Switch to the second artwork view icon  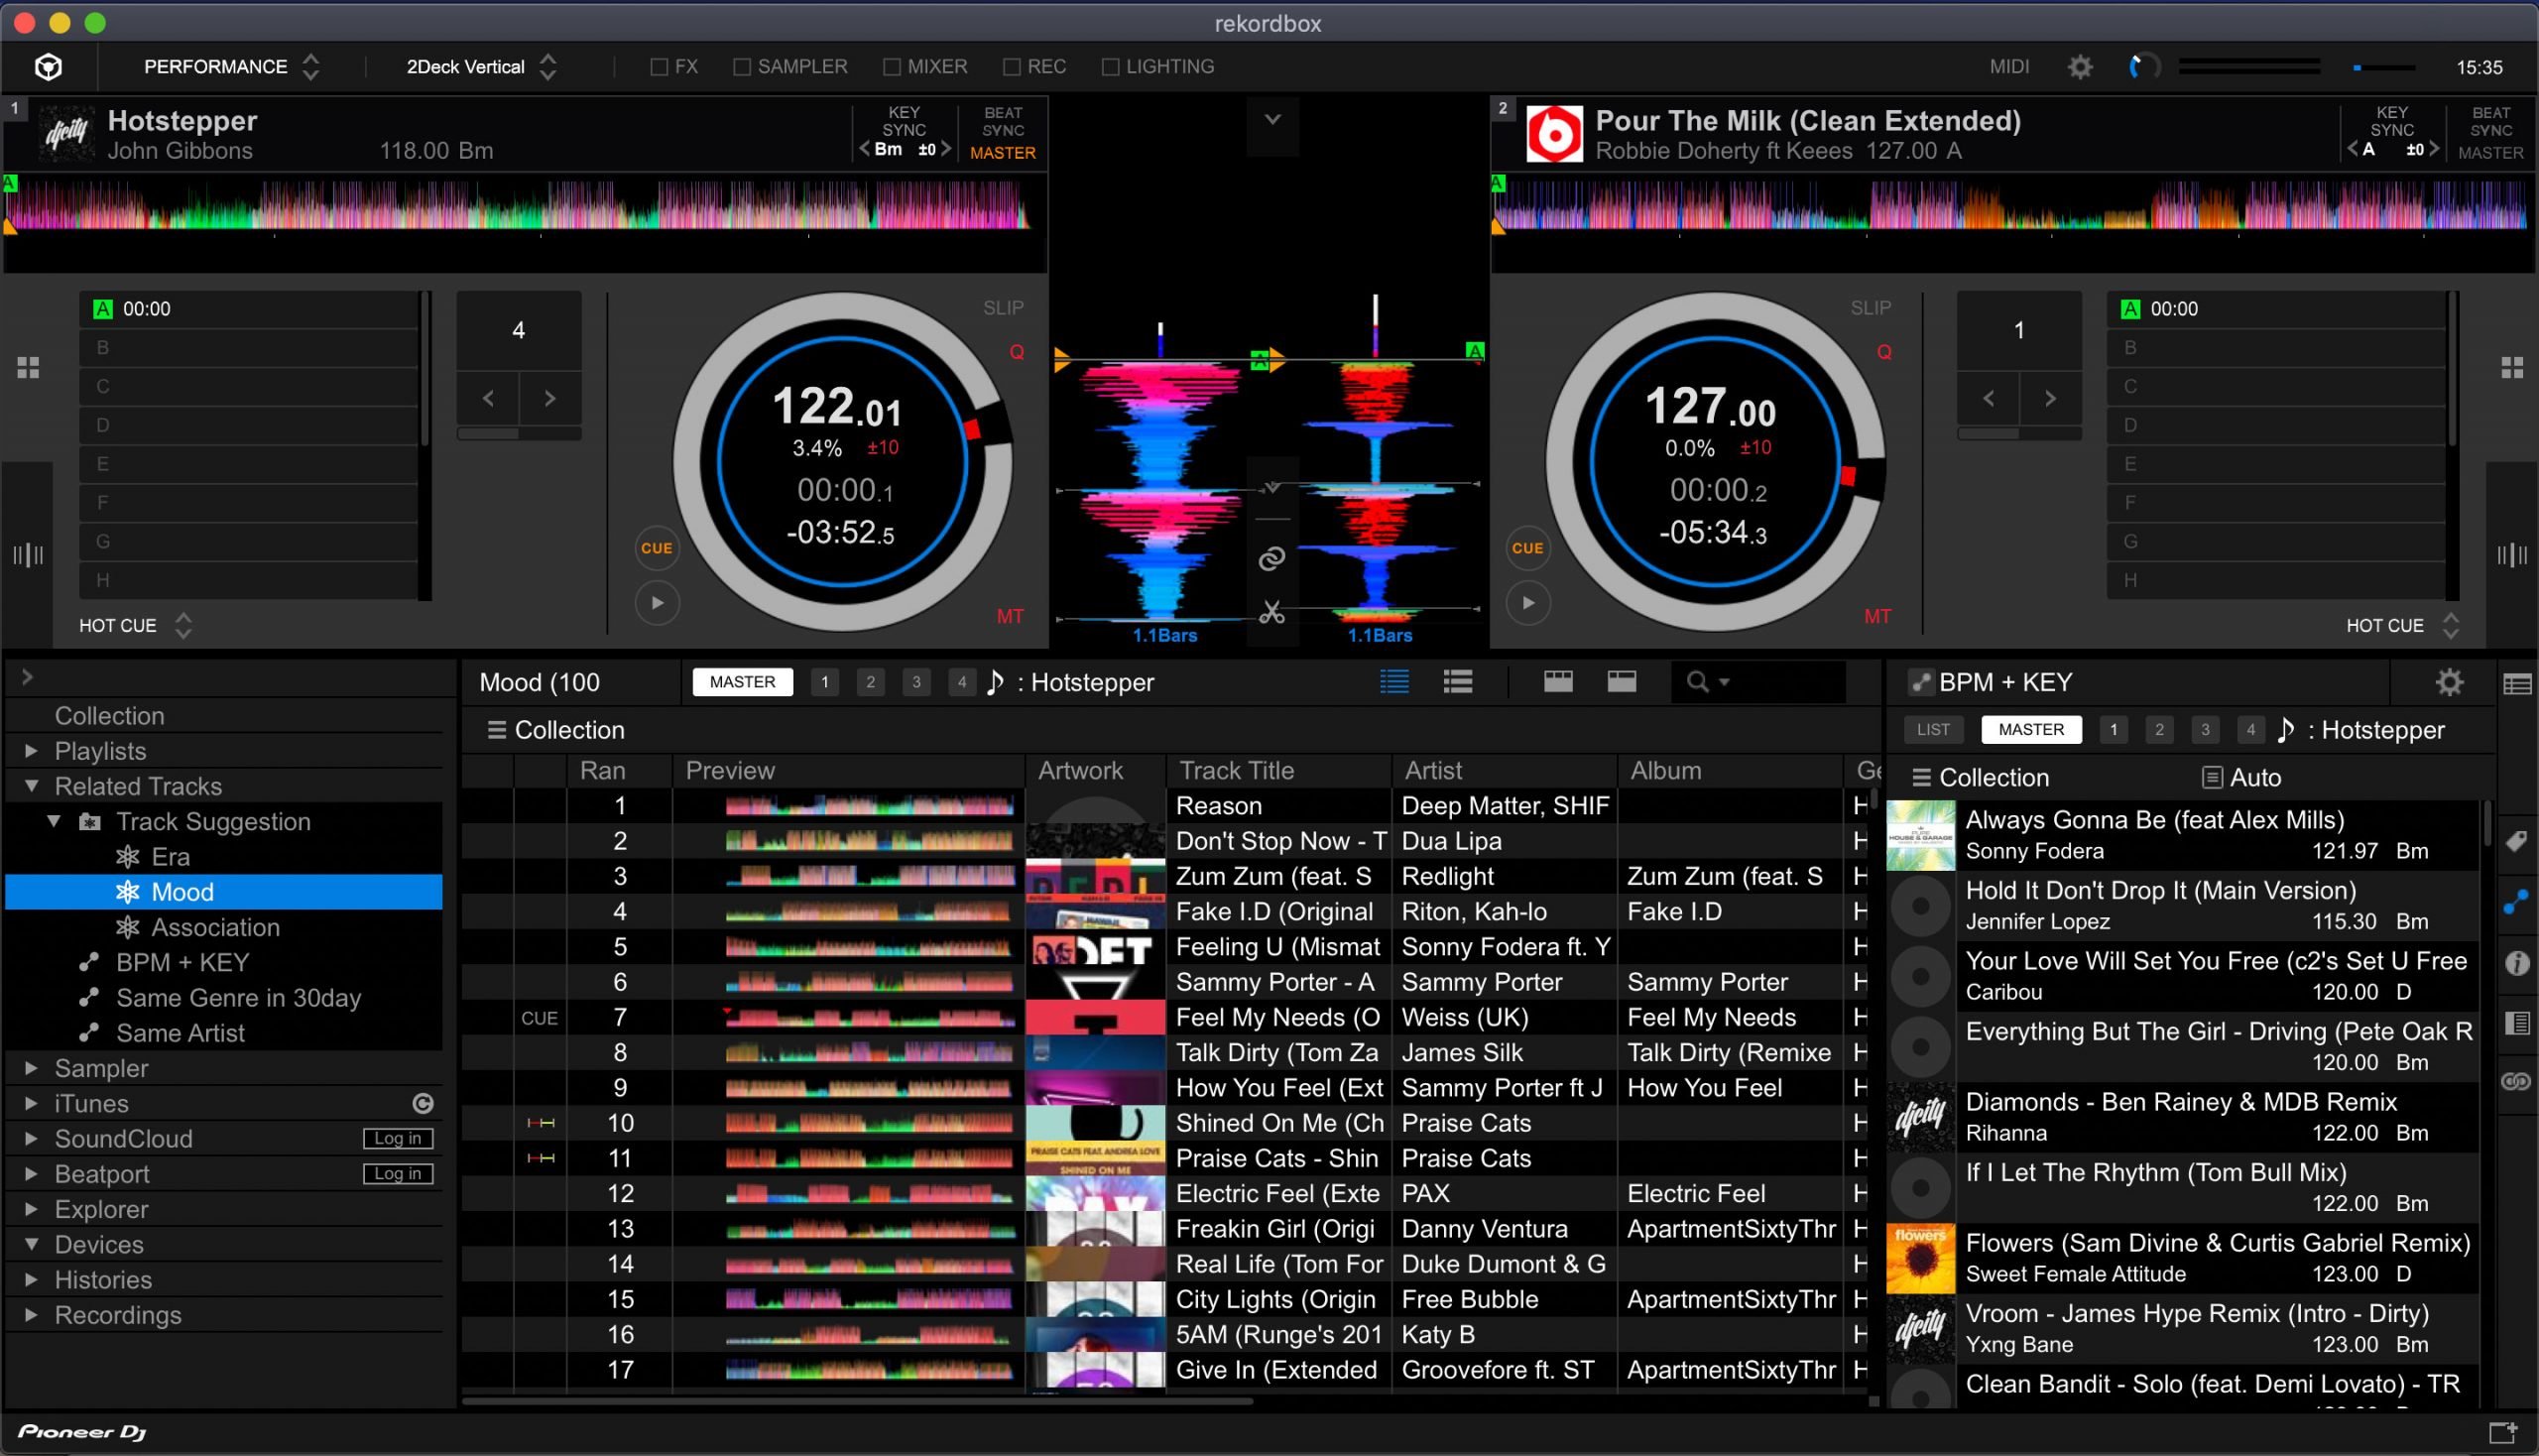1621,682
